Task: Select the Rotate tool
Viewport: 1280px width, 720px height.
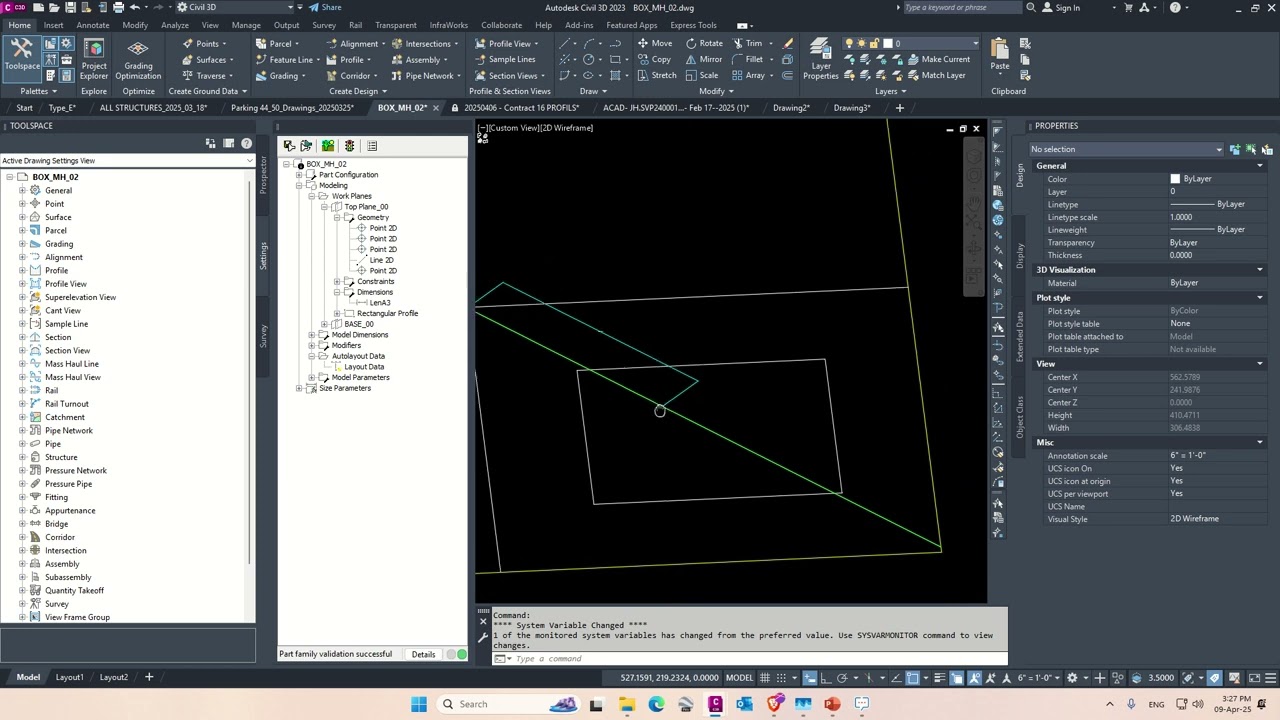Action: 704,43
